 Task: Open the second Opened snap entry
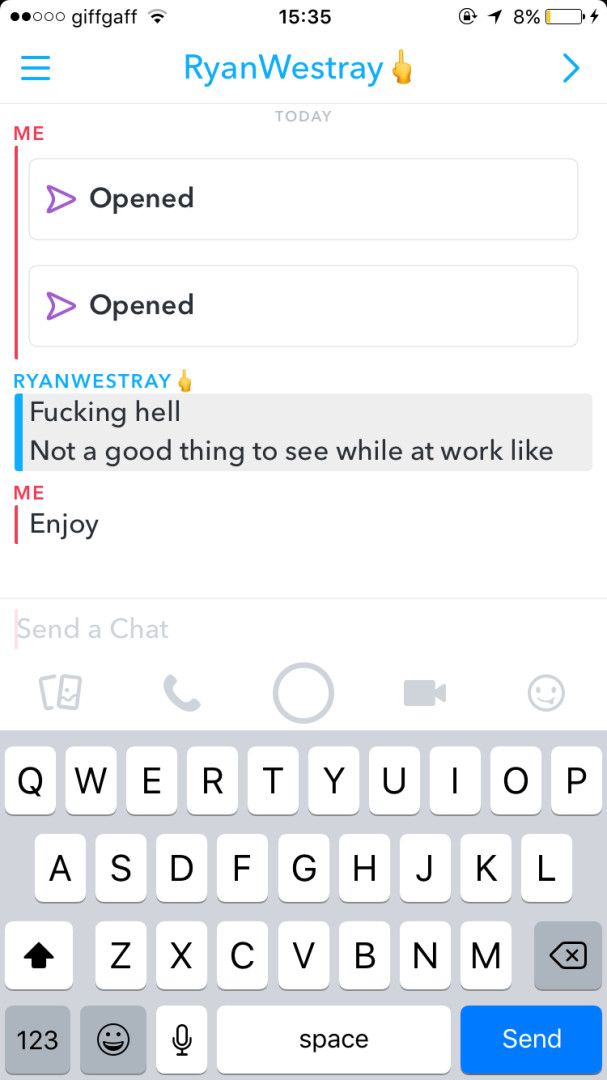click(x=303, y=306)
